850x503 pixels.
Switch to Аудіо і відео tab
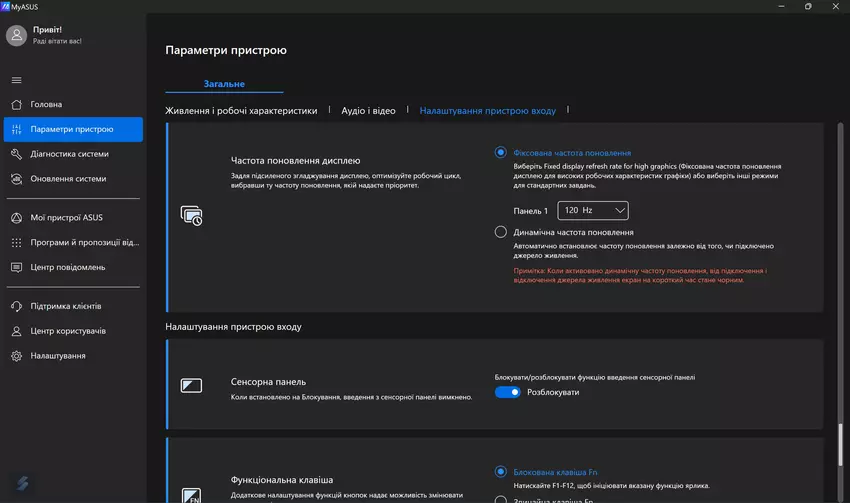[368, 111]
